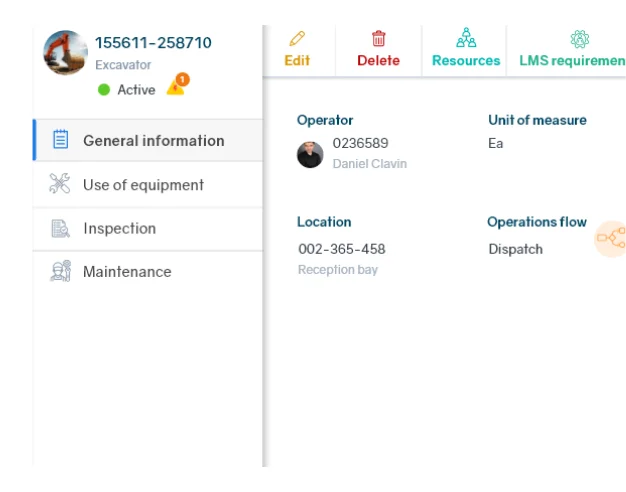Open Resources via its people icon
The width and height of the screenshot is (626, 492).
(466, 39)
